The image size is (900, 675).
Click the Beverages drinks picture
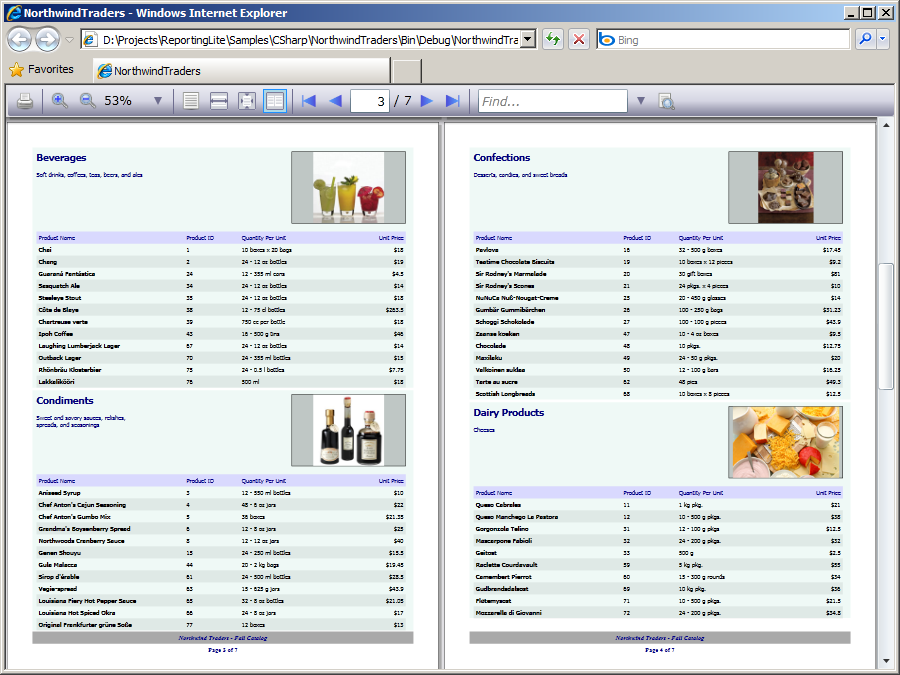click(348, 187)
